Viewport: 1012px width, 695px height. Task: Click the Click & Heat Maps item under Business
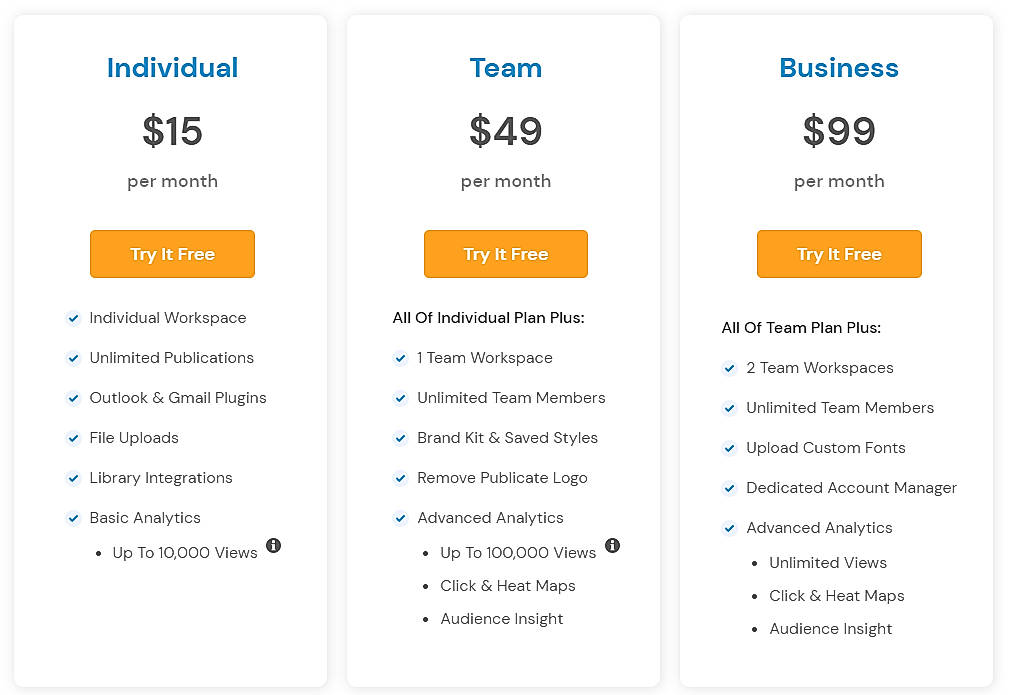click(837, 595)
